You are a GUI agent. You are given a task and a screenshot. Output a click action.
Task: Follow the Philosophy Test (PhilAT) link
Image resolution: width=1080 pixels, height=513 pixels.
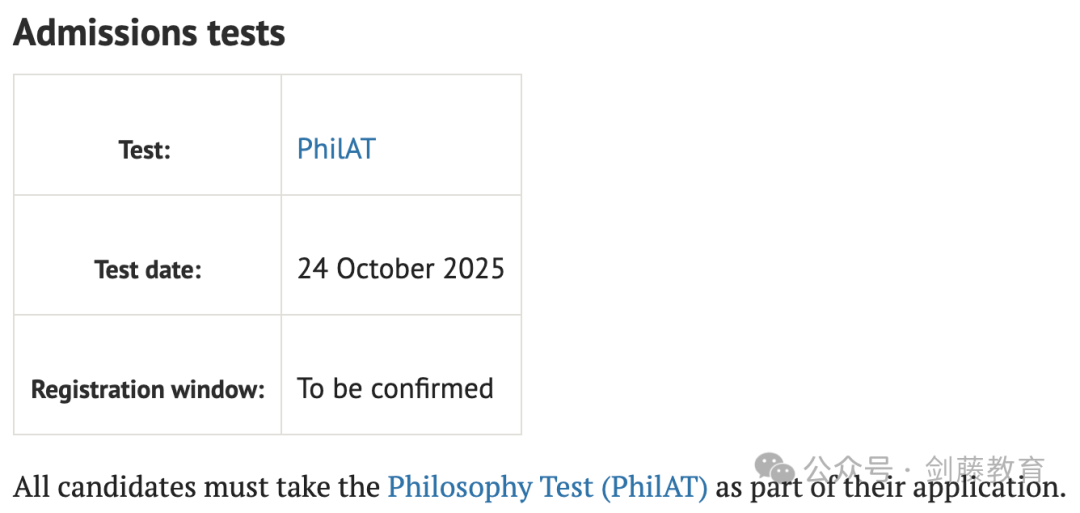(x=548, y=487)
